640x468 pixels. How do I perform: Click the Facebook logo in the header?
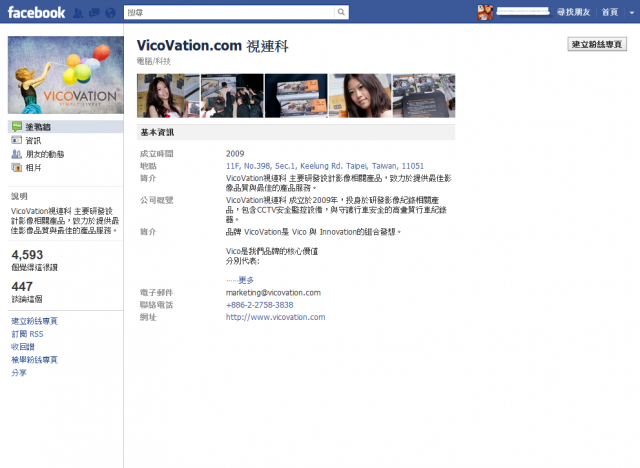click(36, 13)
